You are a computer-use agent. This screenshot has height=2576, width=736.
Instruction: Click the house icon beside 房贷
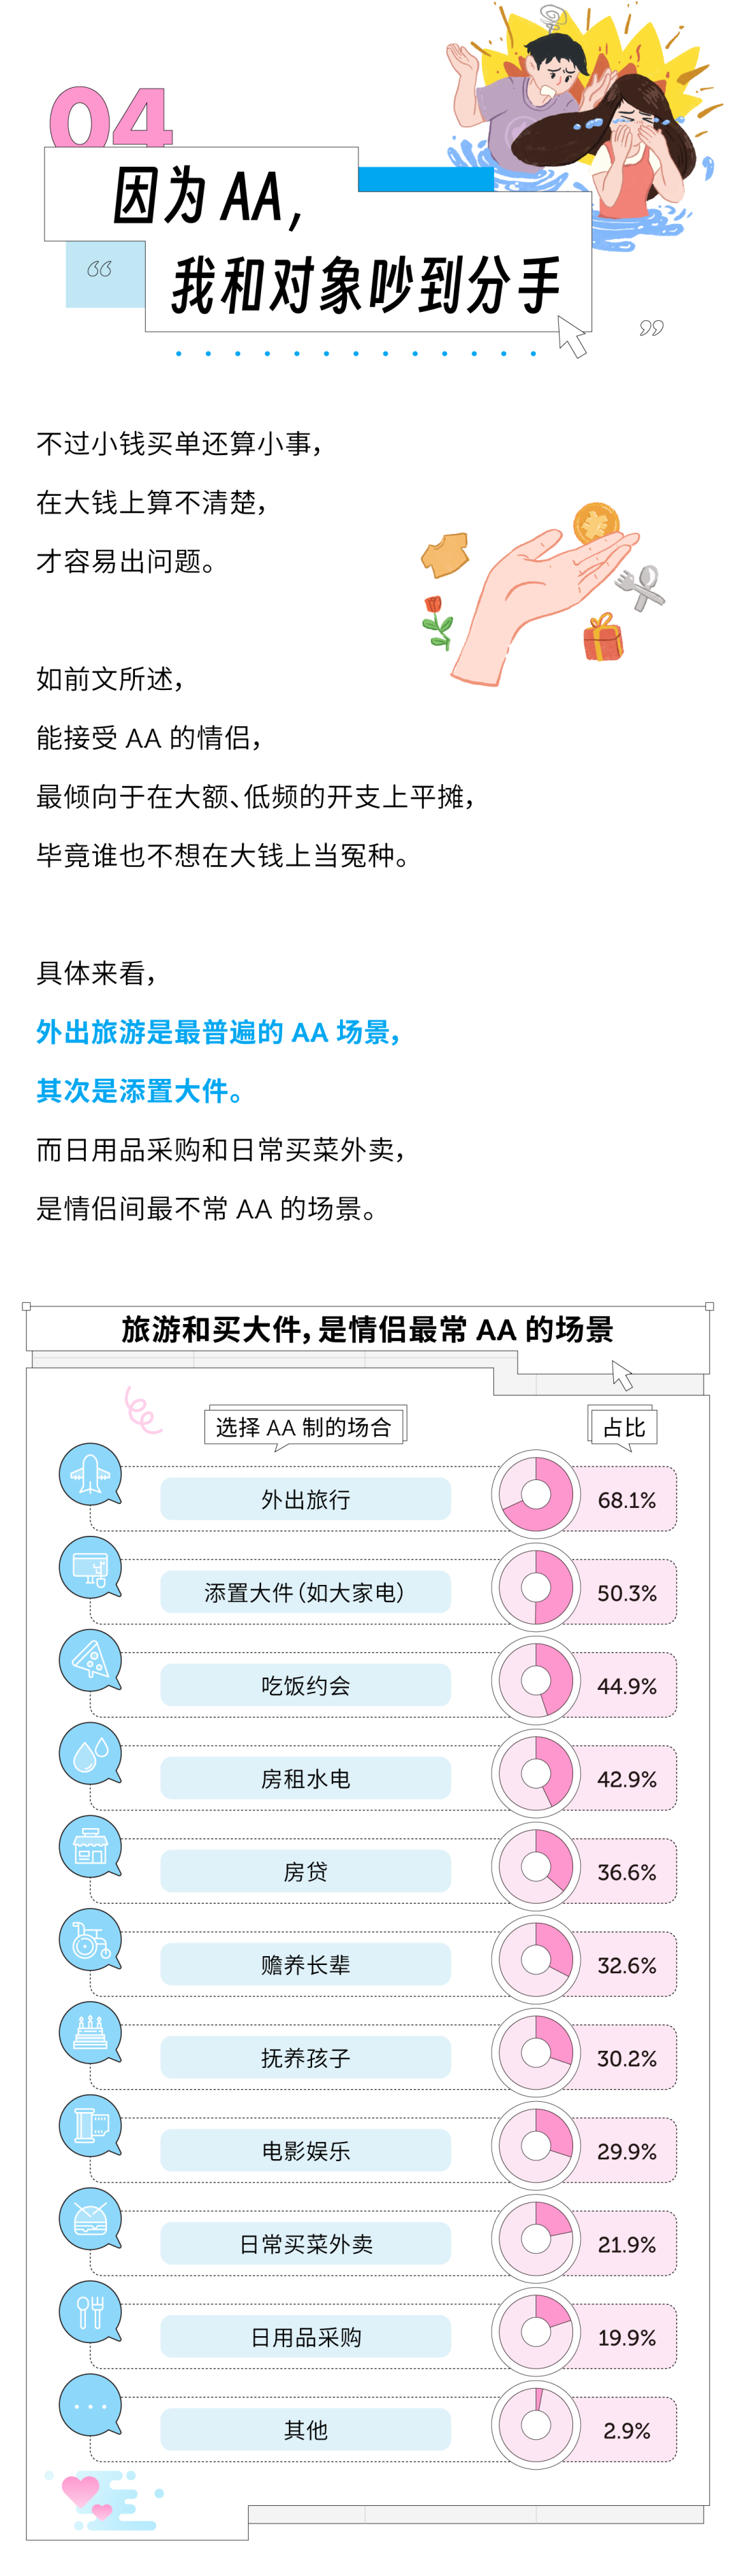[90, 1846]
